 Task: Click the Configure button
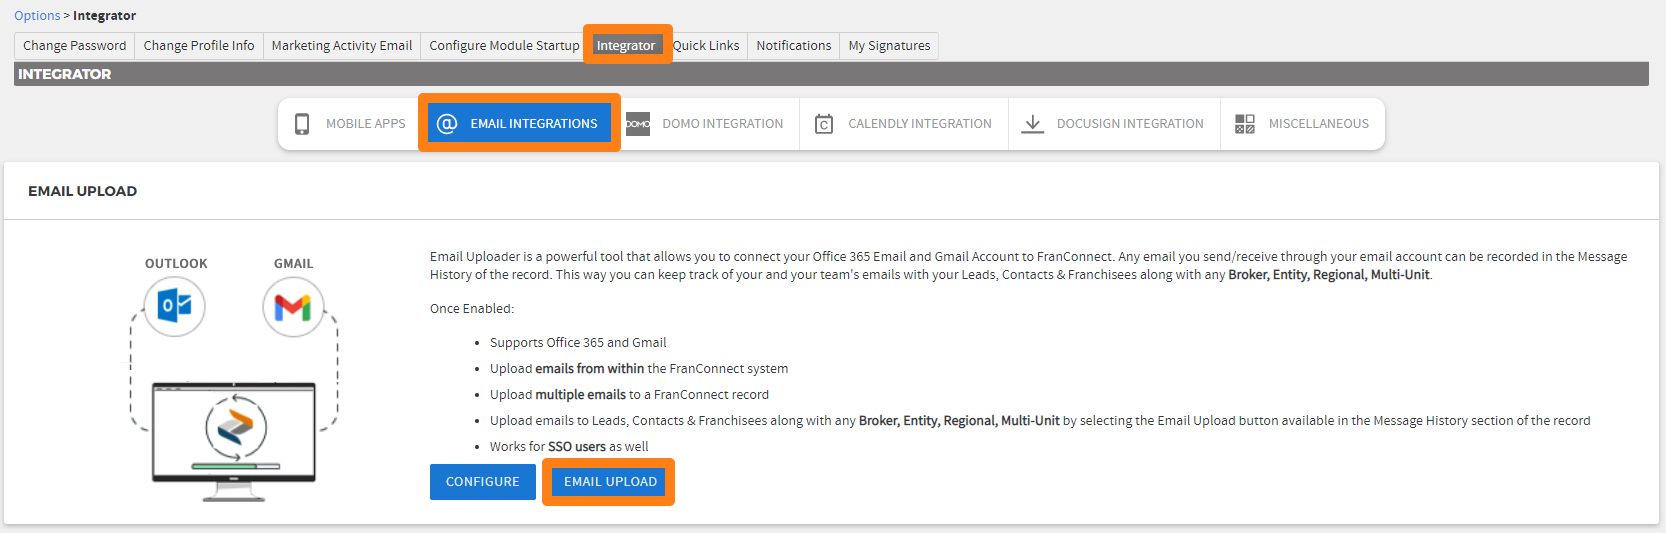point(483,482)
